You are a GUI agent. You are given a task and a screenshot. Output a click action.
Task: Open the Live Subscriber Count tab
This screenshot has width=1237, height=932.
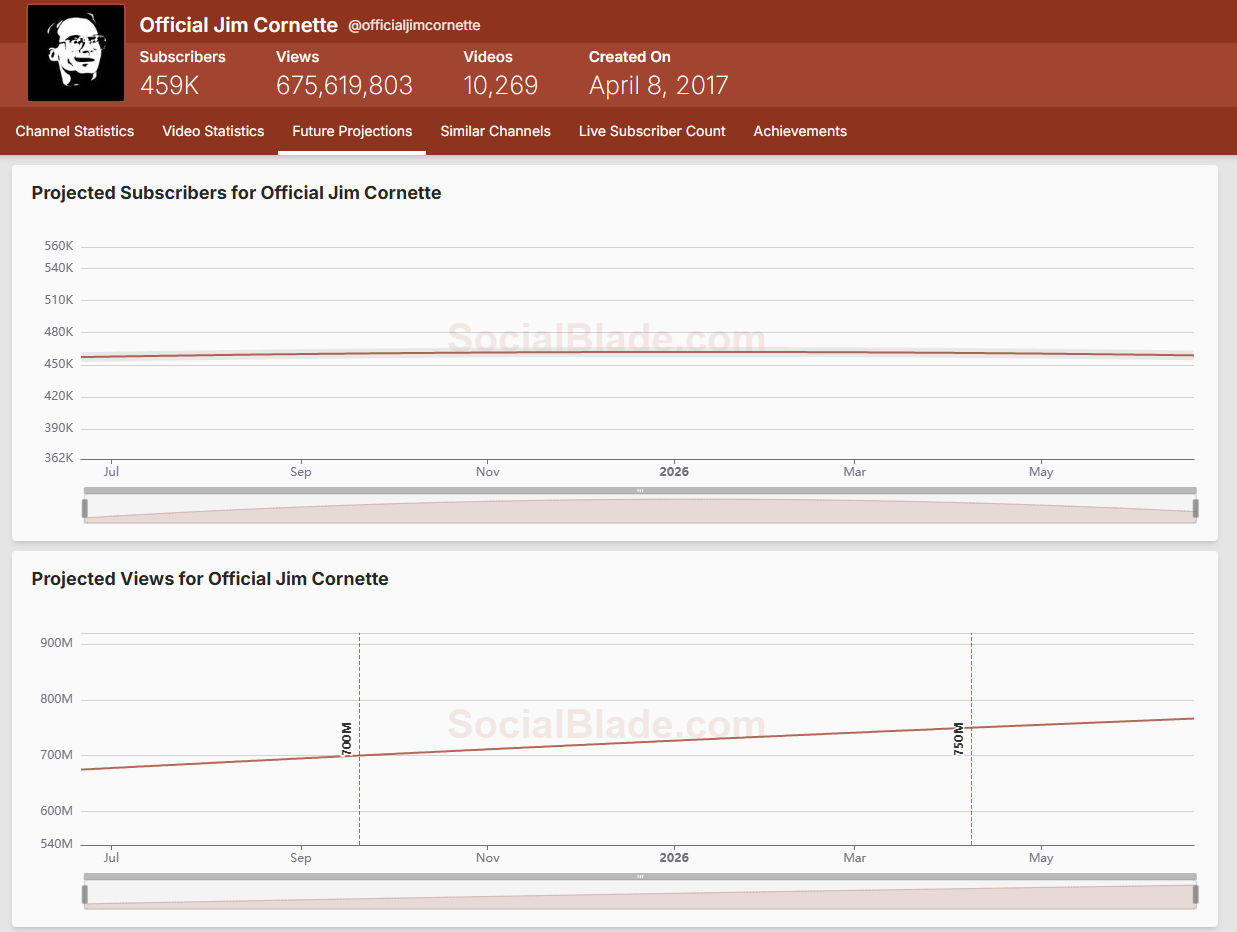point(652,131)
